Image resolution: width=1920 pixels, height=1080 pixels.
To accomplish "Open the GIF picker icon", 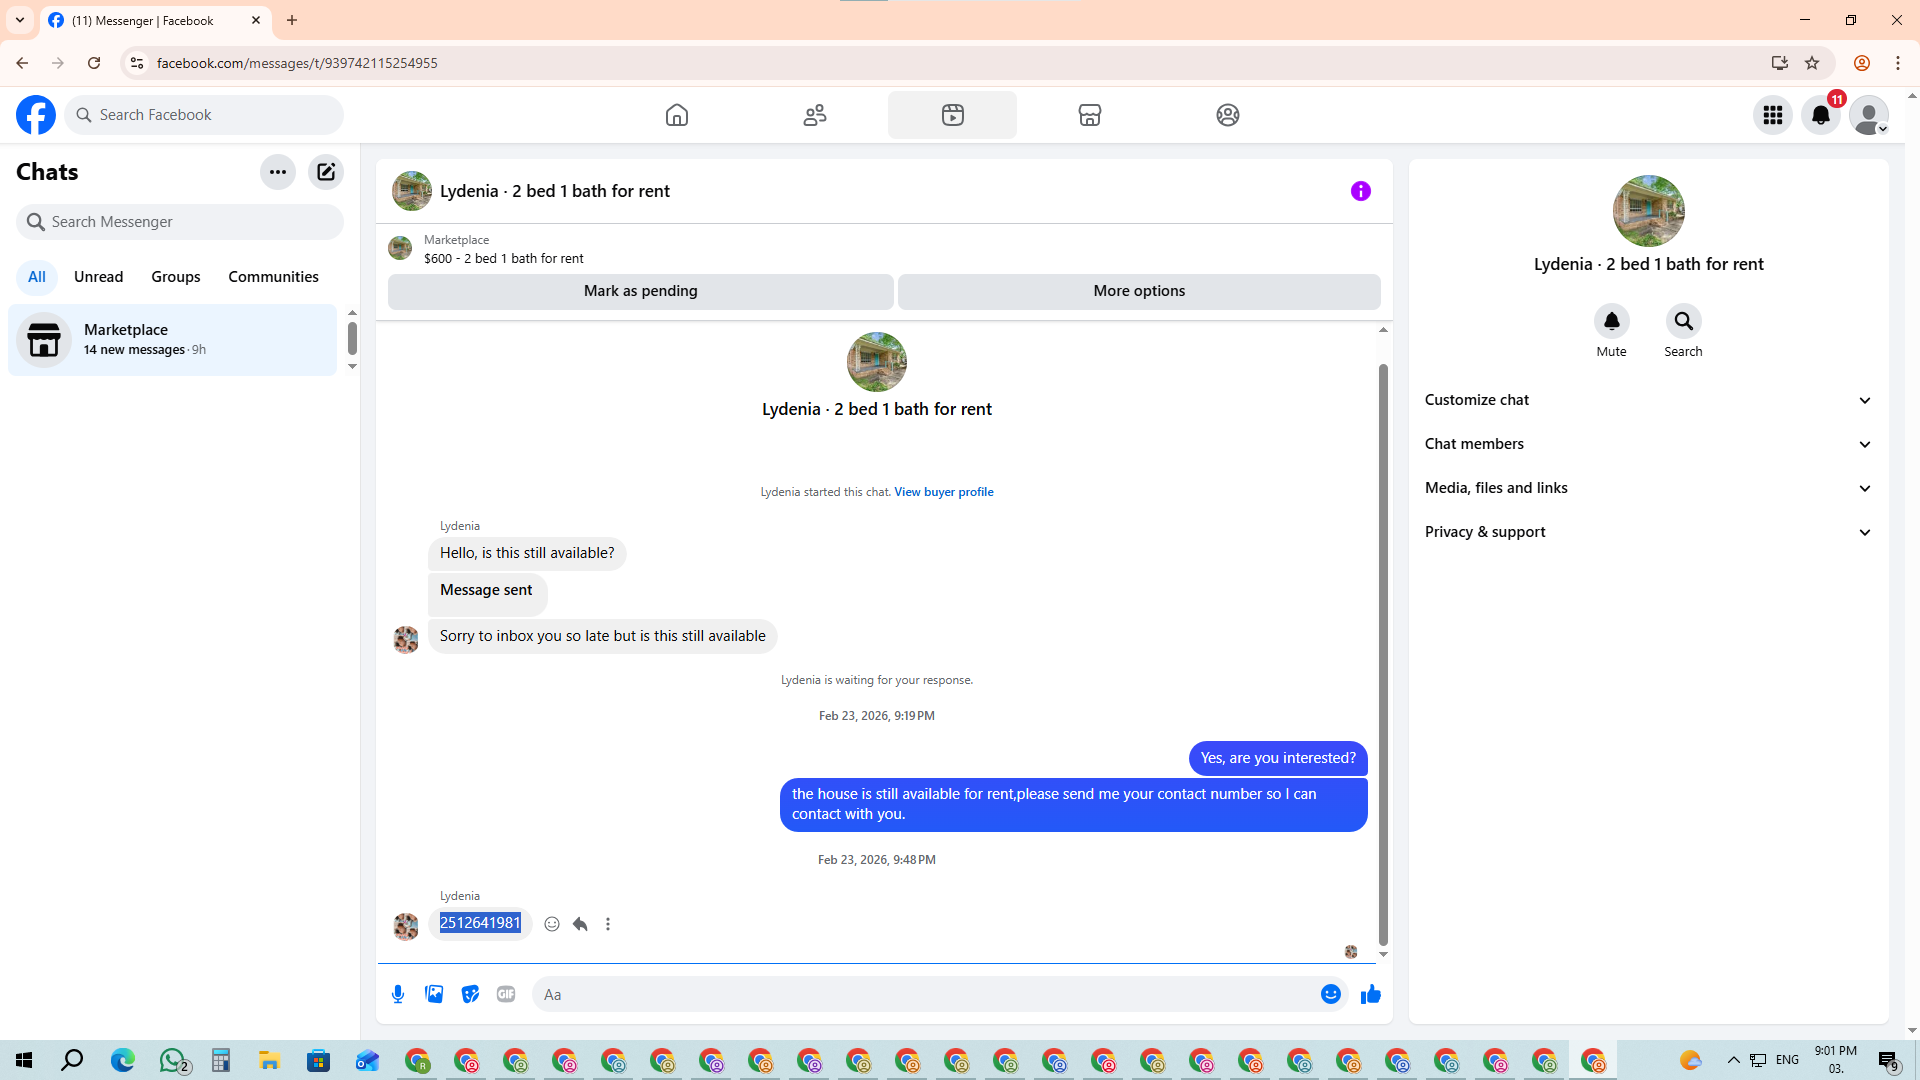I will 506,994.
